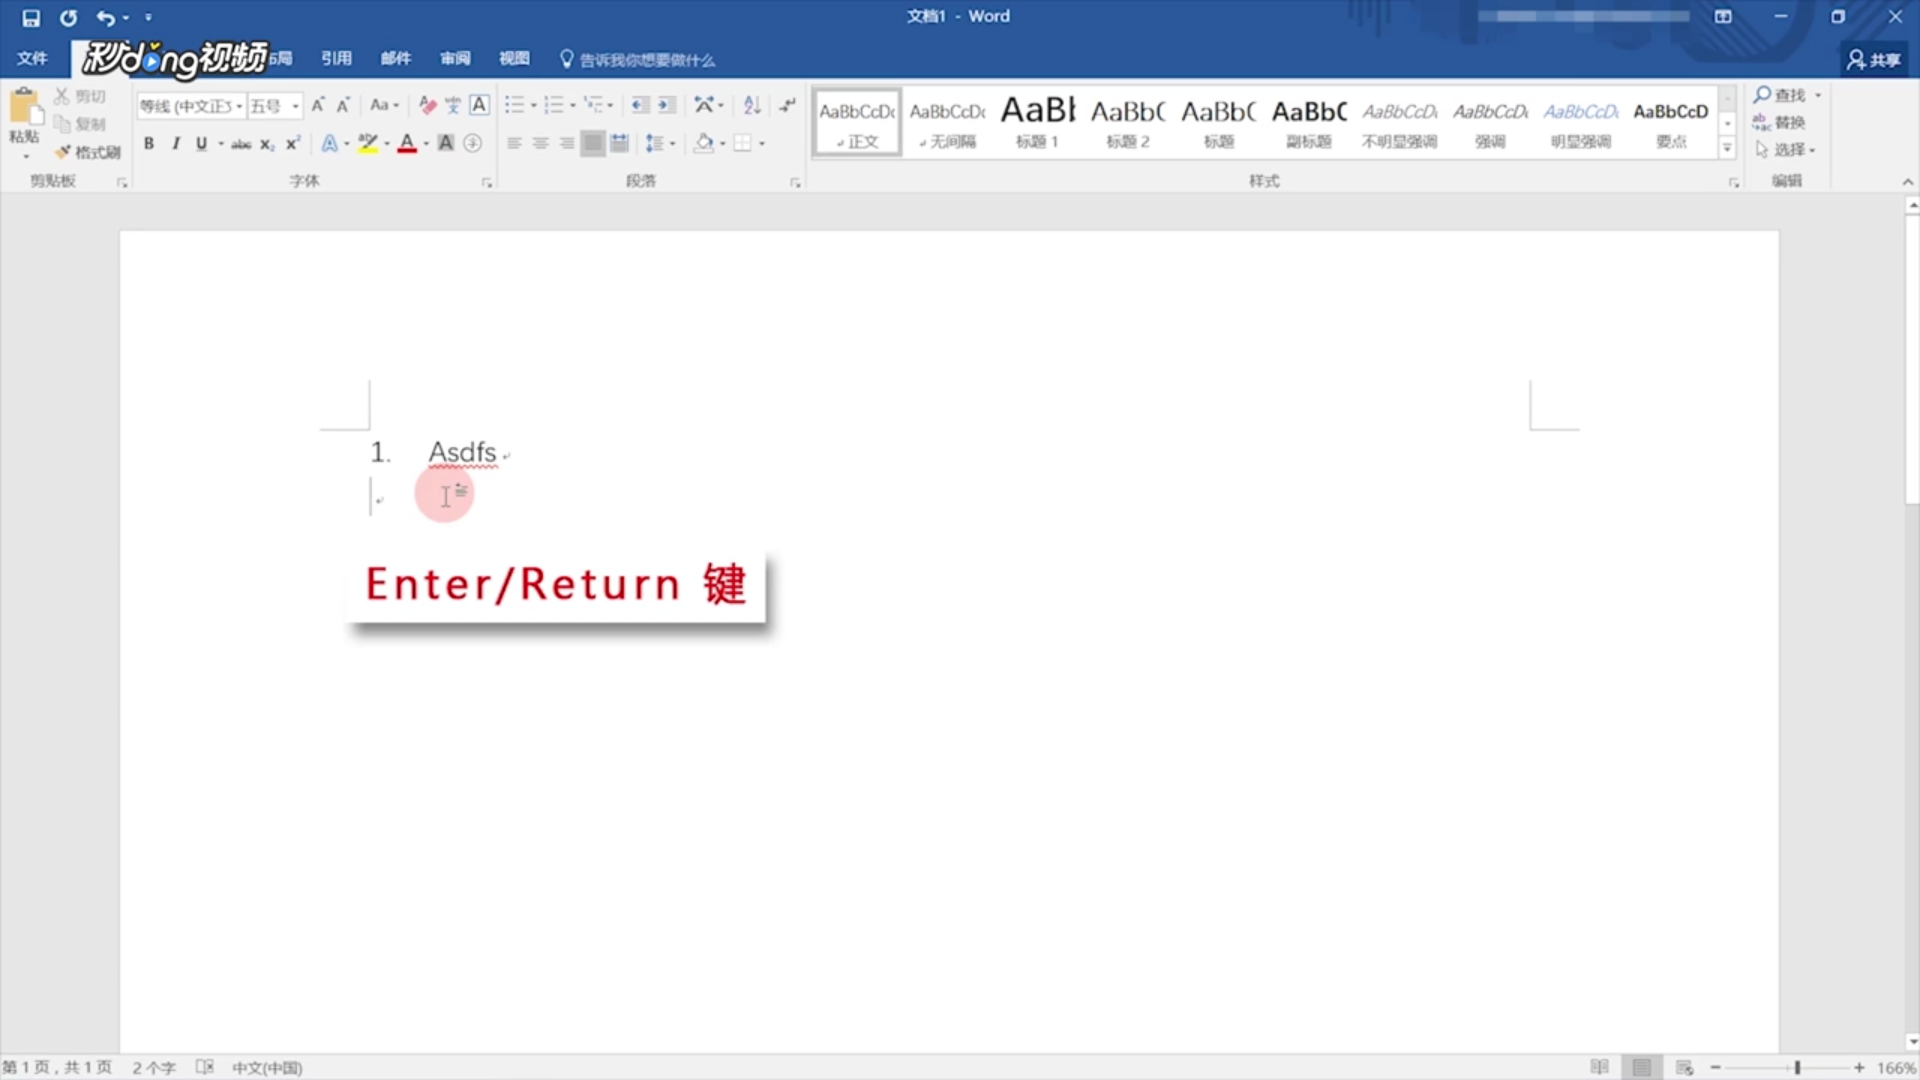This screenshot has width=1920, height=1080.
Task: Toggle bold formatting
Action: coord(149,143)
